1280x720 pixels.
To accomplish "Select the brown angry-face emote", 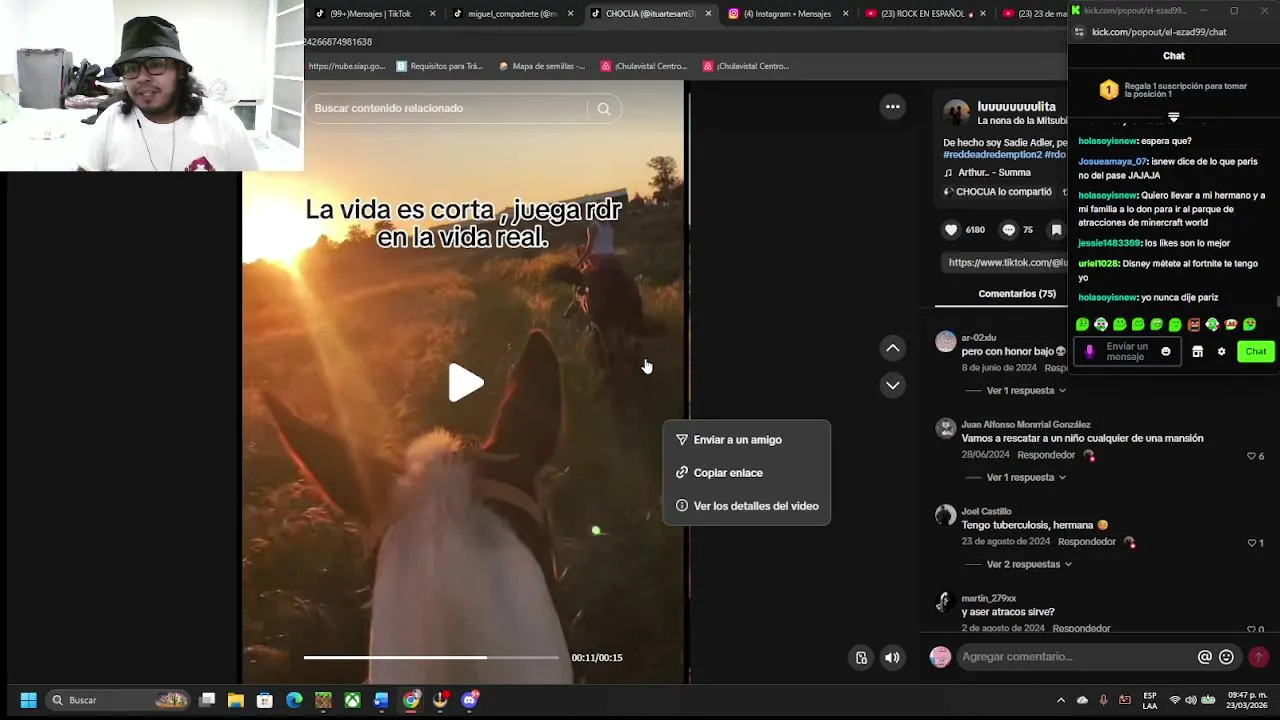I will (1193, 325).
